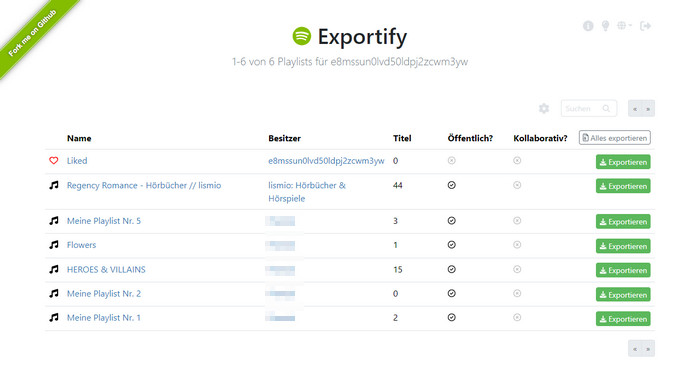Click the Exportify heading text

[x=362, y=37]
